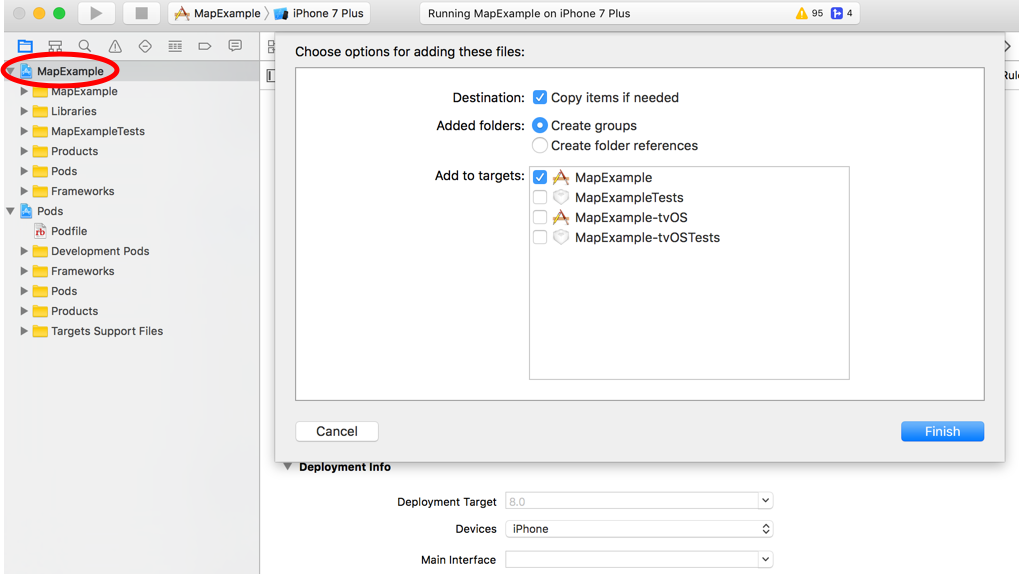Viewport: 1019px width, 574px height.
Task: Select the MapExample scheme in toolbar
Action: (x=218, y=13)
